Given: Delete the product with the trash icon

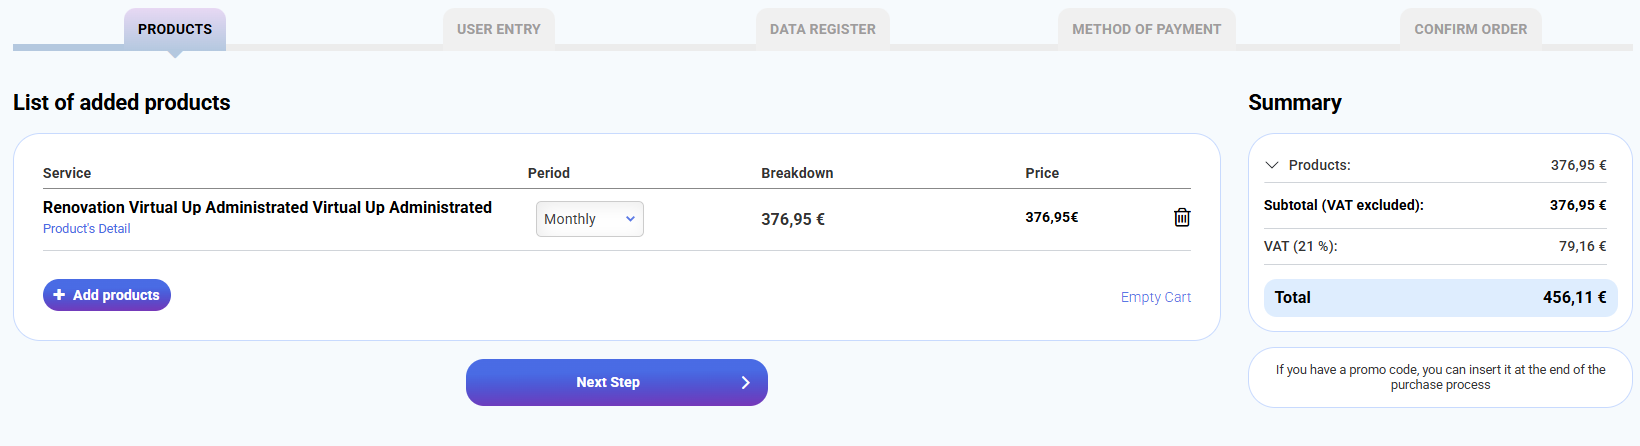Looking at the screenshot, I should click(x=1181, y=217).
